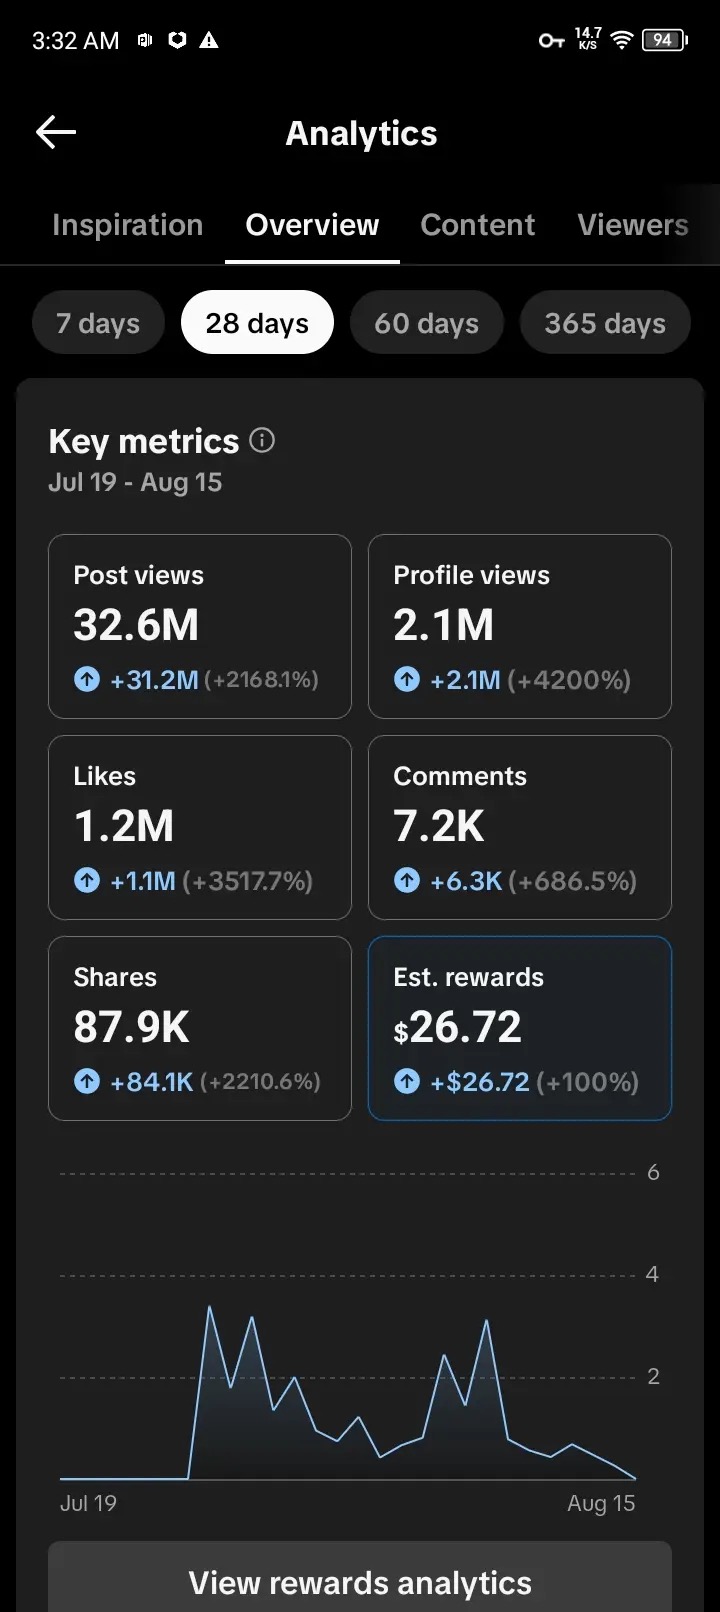The height and width of the screenshot is (1612, 720).
Task: Tap the highest peak on the rewards chart
Action: 210,1307
